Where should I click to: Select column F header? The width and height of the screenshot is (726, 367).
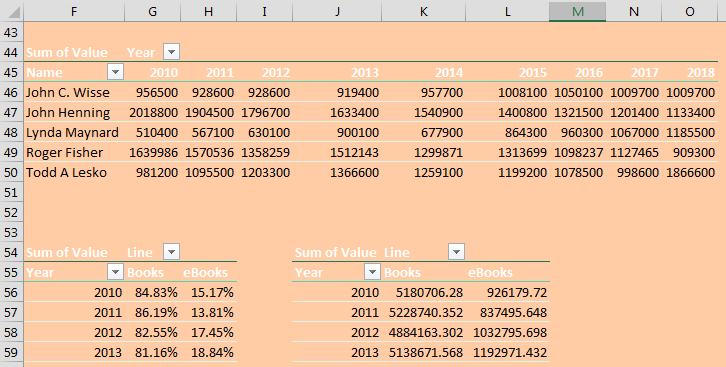pyautogui.click(x=74, y=11)
